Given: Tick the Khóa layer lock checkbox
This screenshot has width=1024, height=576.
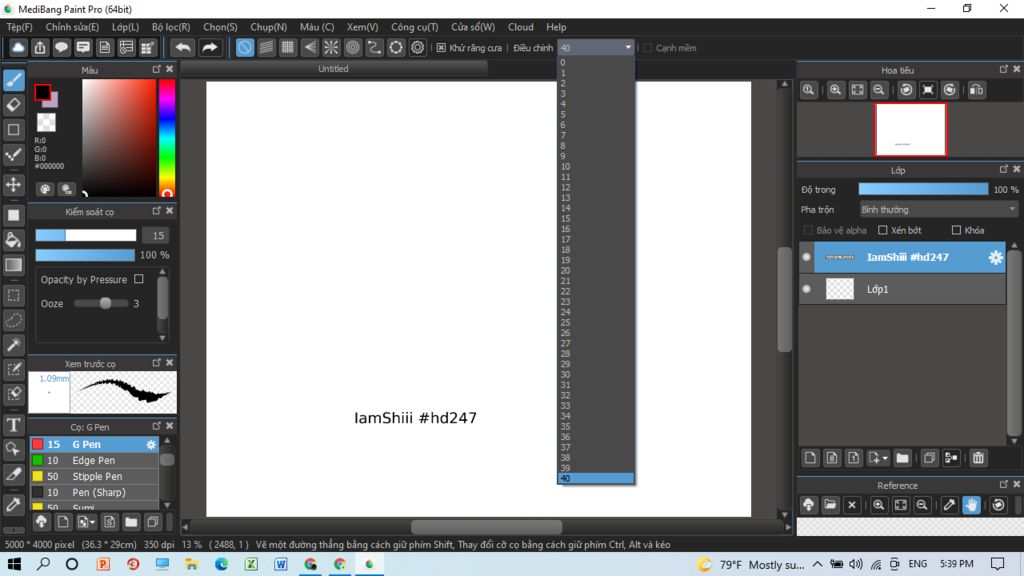Looking at the screenshot, I should coord(956,231).
